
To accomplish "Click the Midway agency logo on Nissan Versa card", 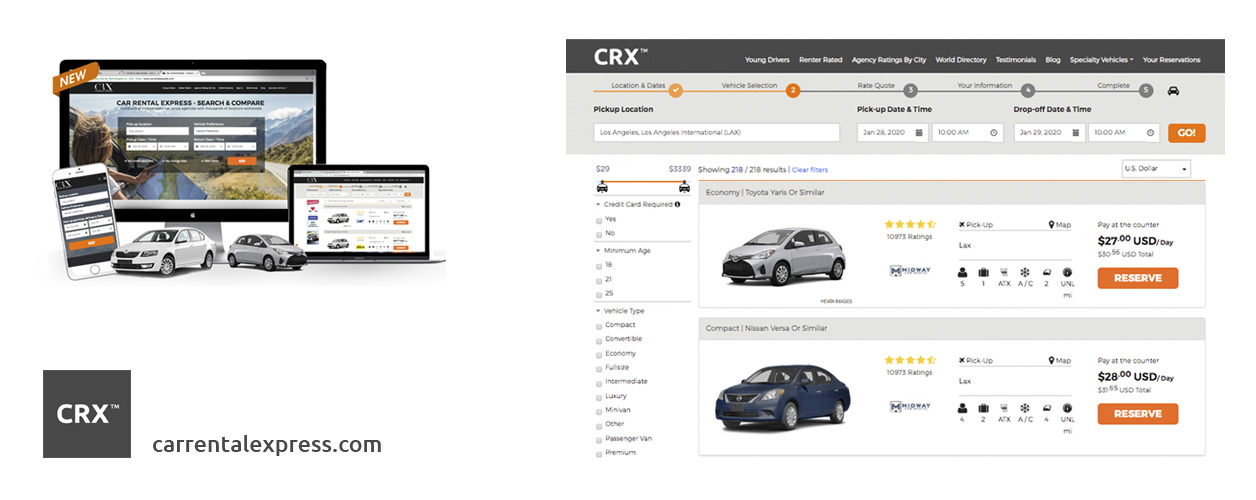I will click(x=910, y=407).
